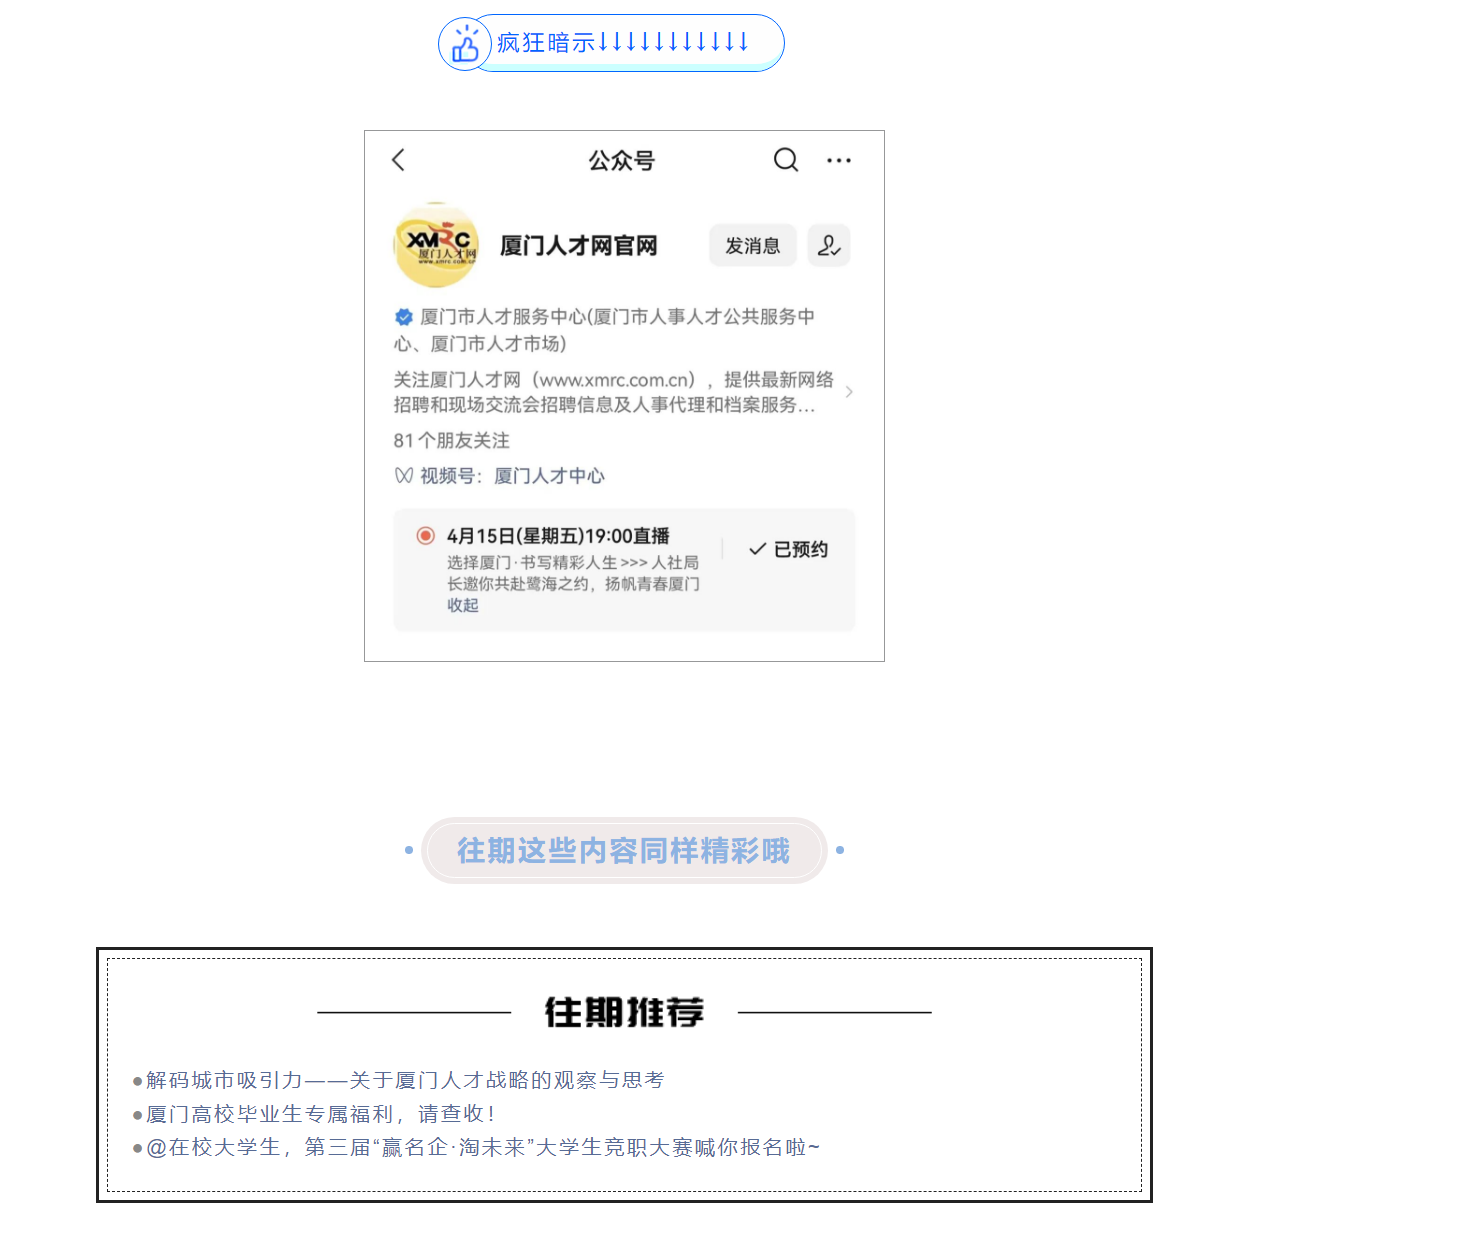Open the 厦门人才中心 video channel link
The height and width of the screenshot is (1259, 1457).
(549, 476)
